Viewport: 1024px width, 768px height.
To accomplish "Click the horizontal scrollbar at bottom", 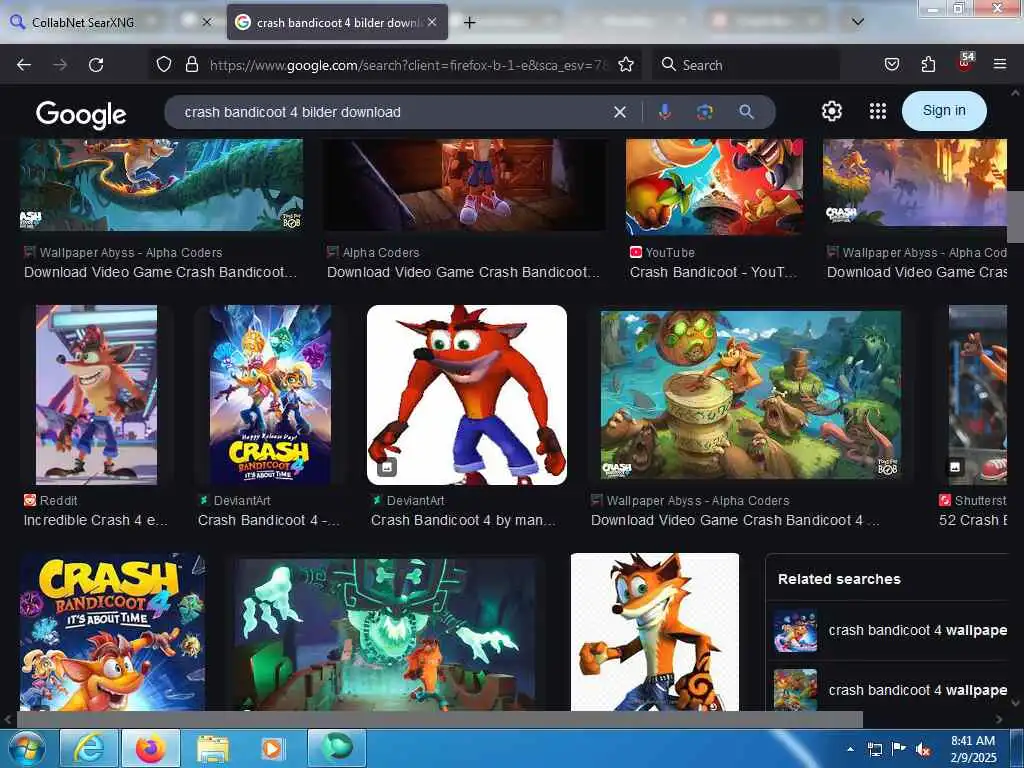I will tap(439, 719).
